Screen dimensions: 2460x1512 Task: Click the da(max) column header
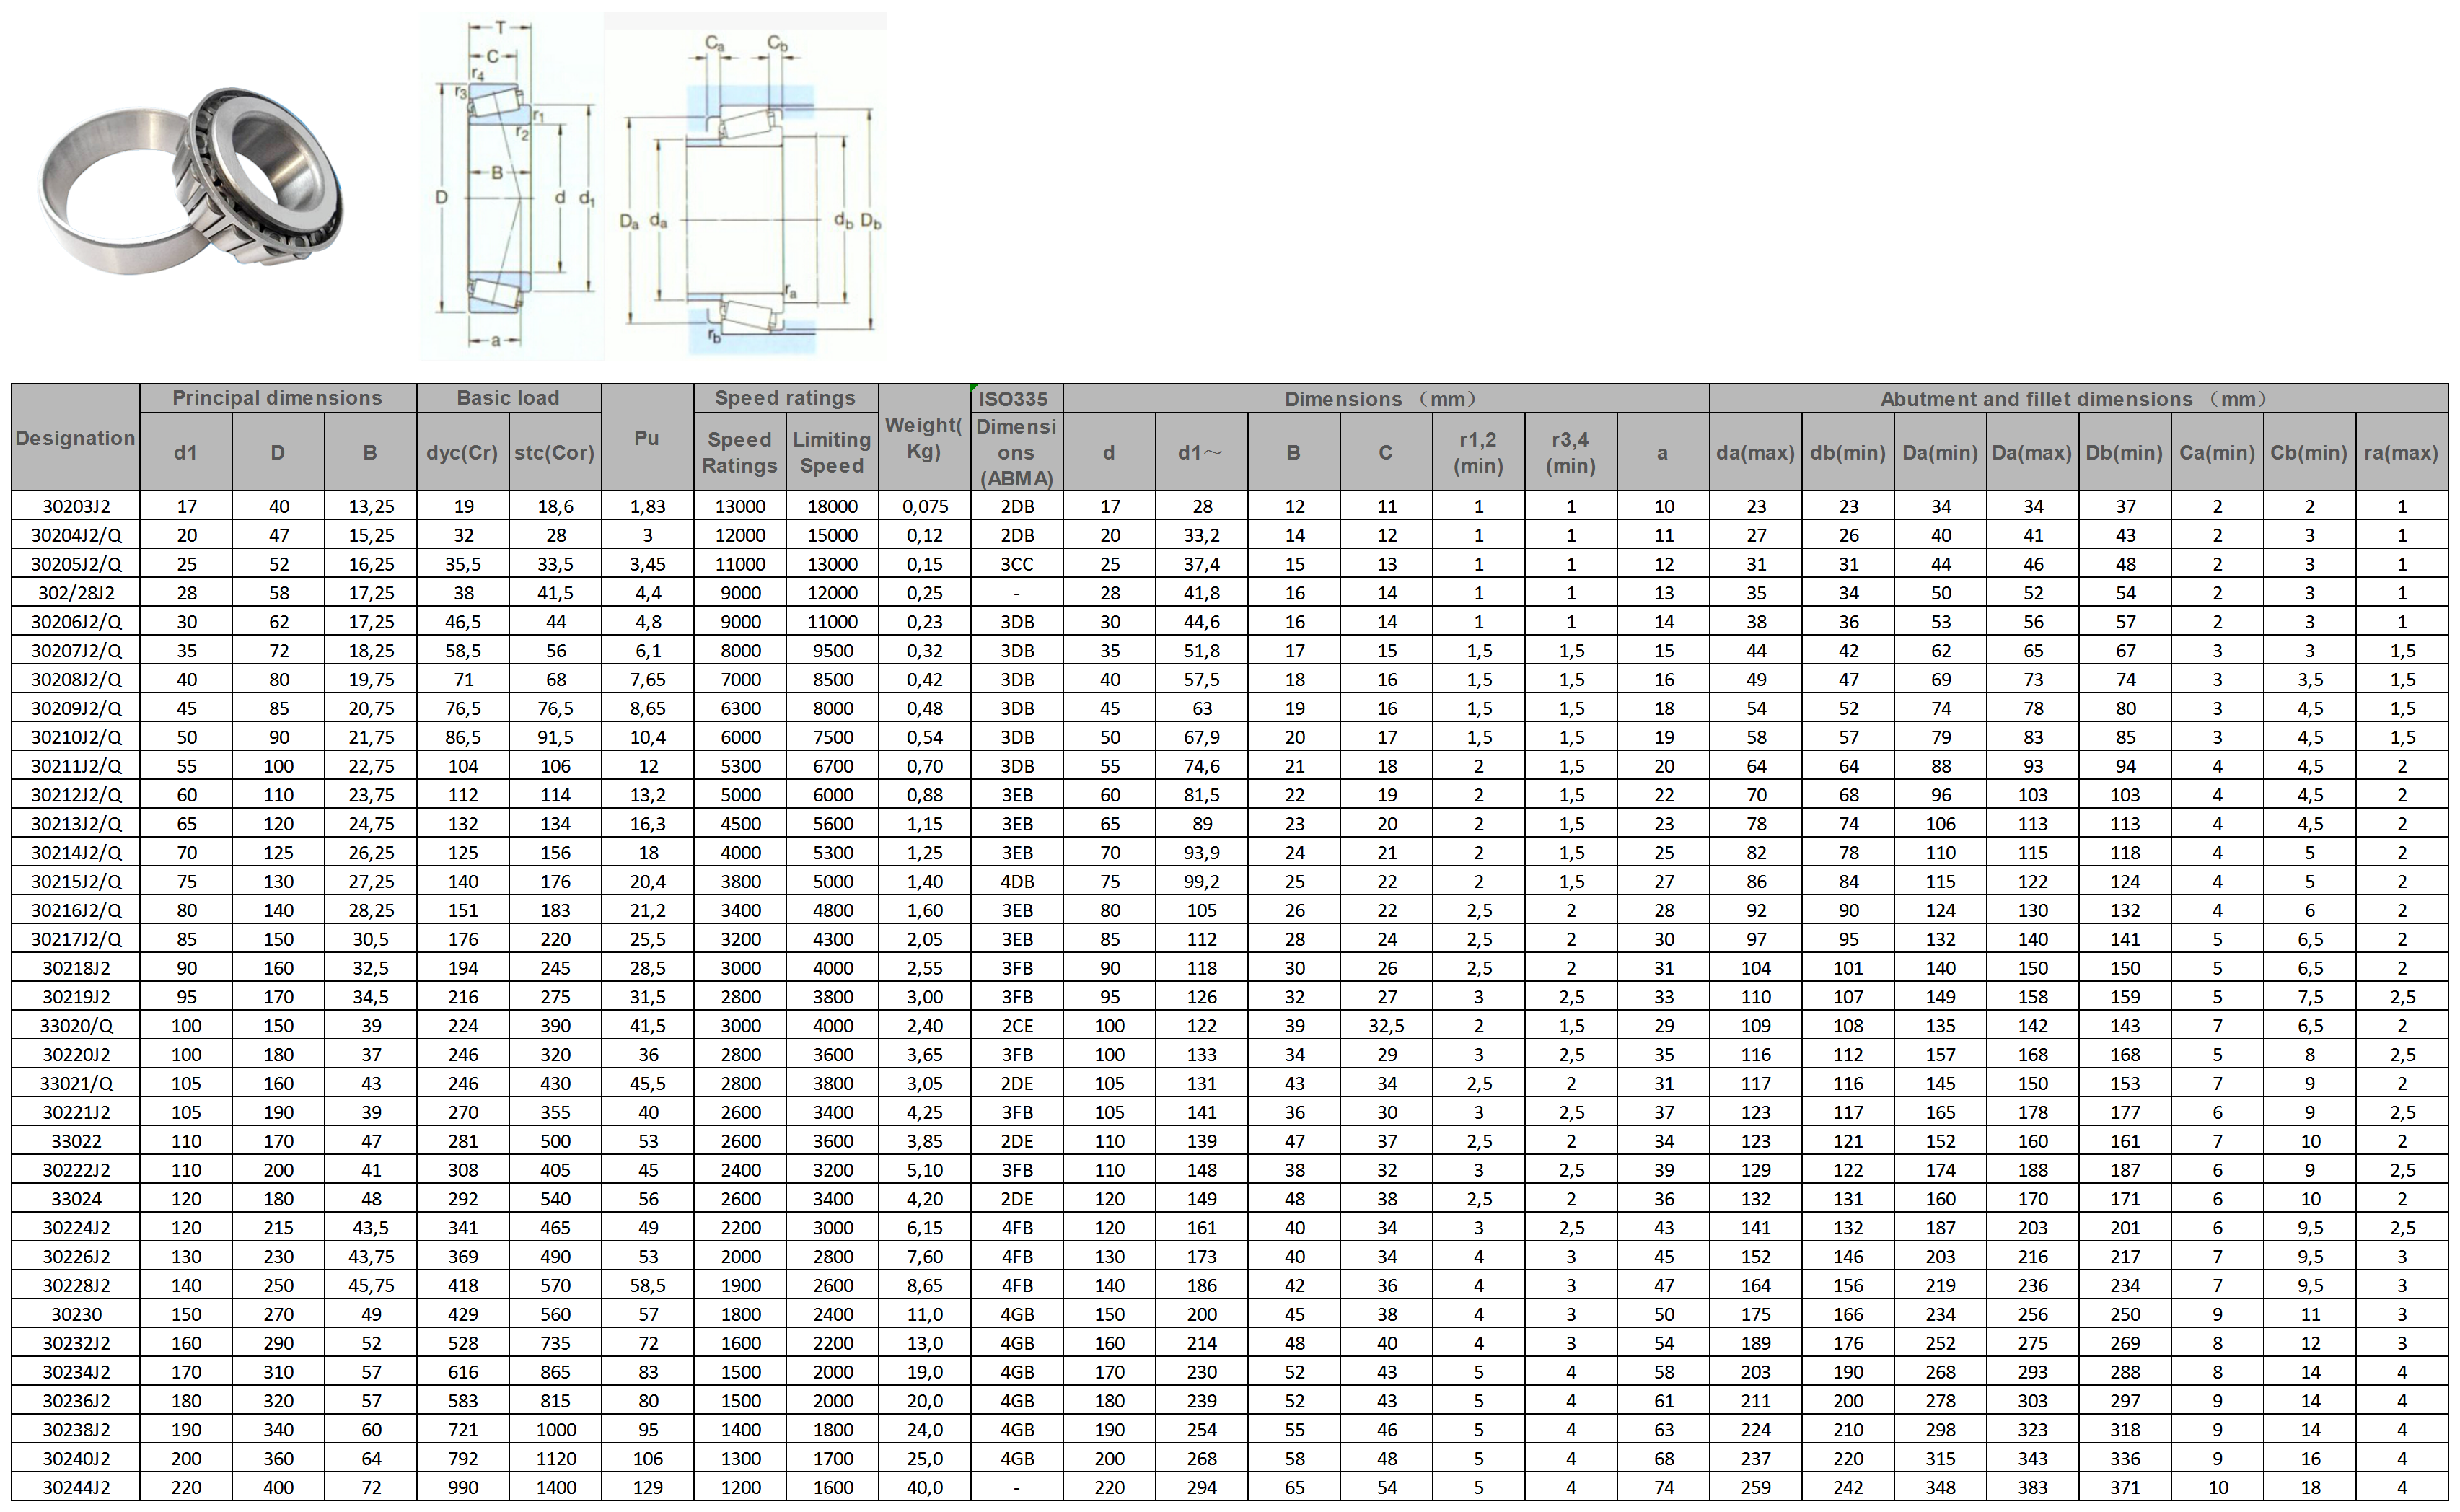point(1755,452)
